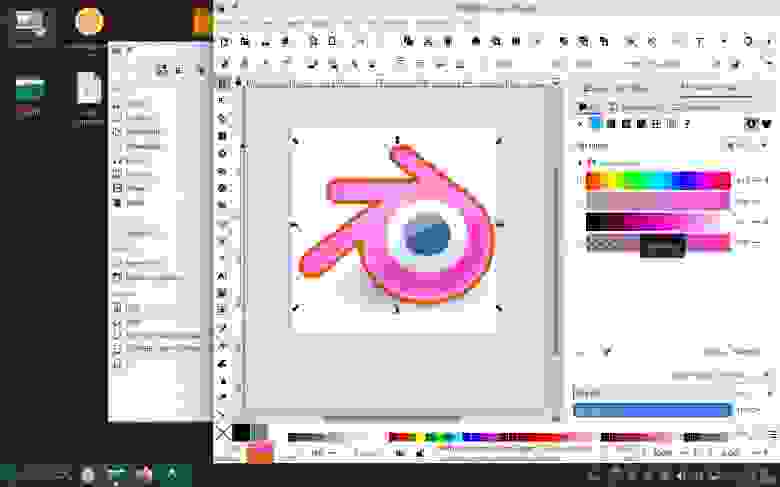Adjust the blue Opacity slider at panel bottom
The width and height of the screenshot is (780, 487).
pyautogui.click(x=652, y=411)
